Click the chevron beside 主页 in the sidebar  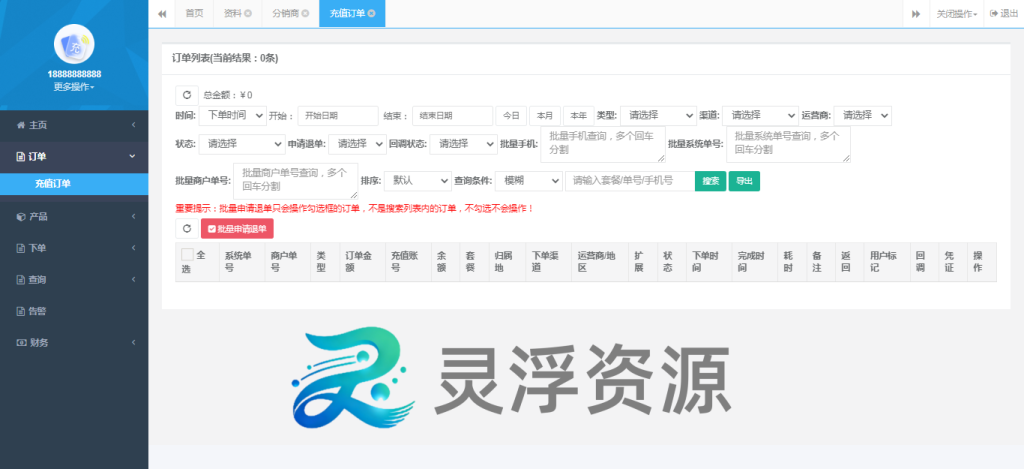(133, 125)
